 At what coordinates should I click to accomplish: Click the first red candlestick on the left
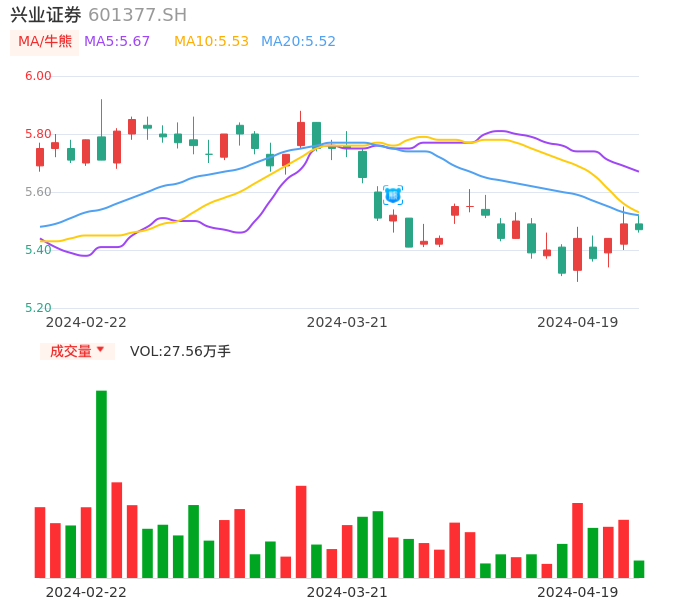coord(40,157)
